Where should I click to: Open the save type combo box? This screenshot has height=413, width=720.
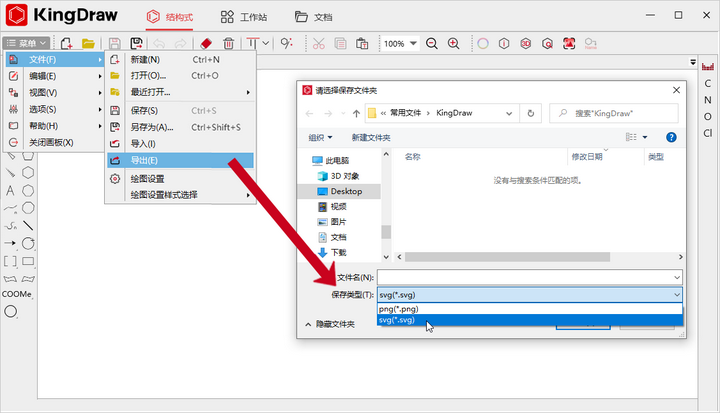pyautogui.click(x=529, y=295)
